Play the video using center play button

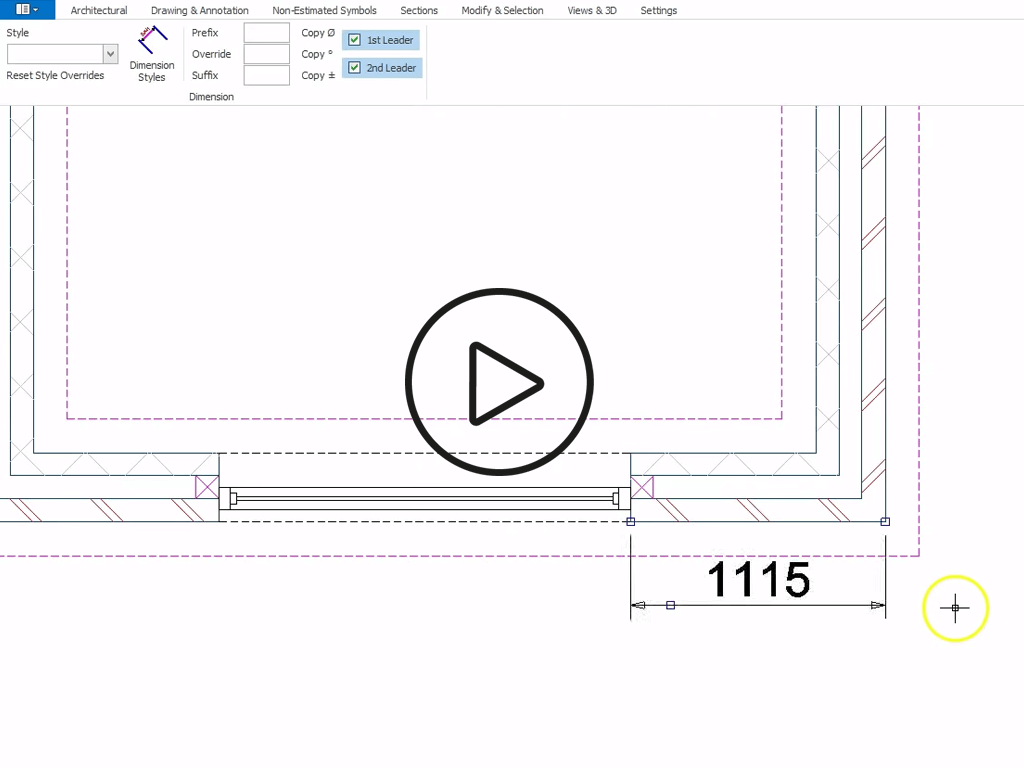pos(499,381)
